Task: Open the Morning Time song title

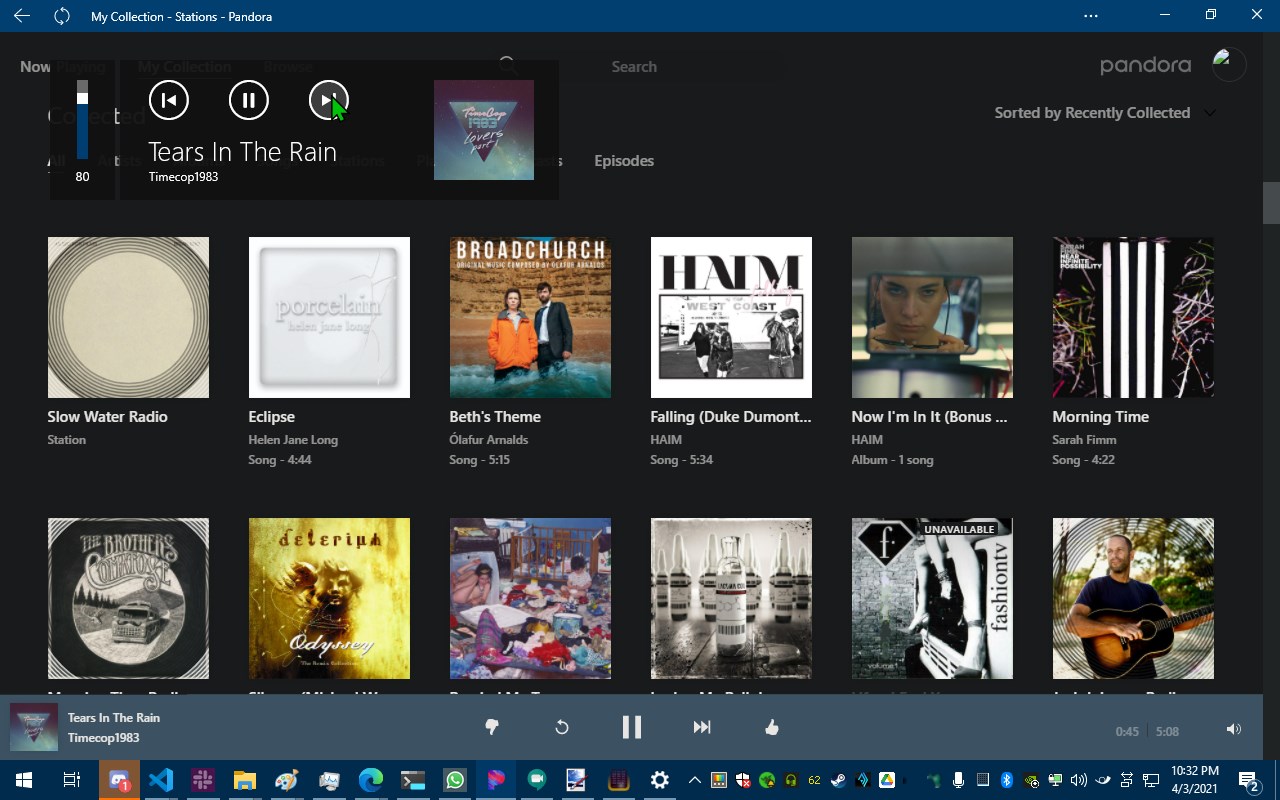Action: (x=1100, y=417)
